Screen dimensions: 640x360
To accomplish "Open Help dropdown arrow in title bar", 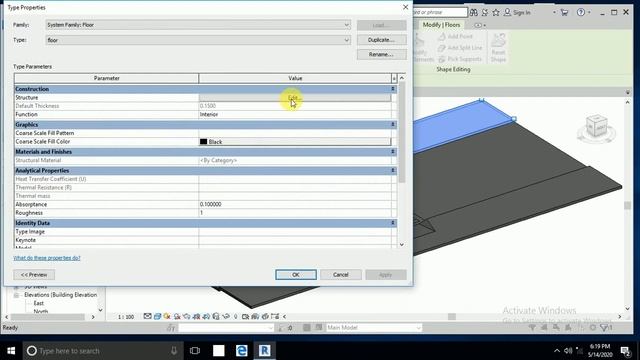I will tap(589, 13).
